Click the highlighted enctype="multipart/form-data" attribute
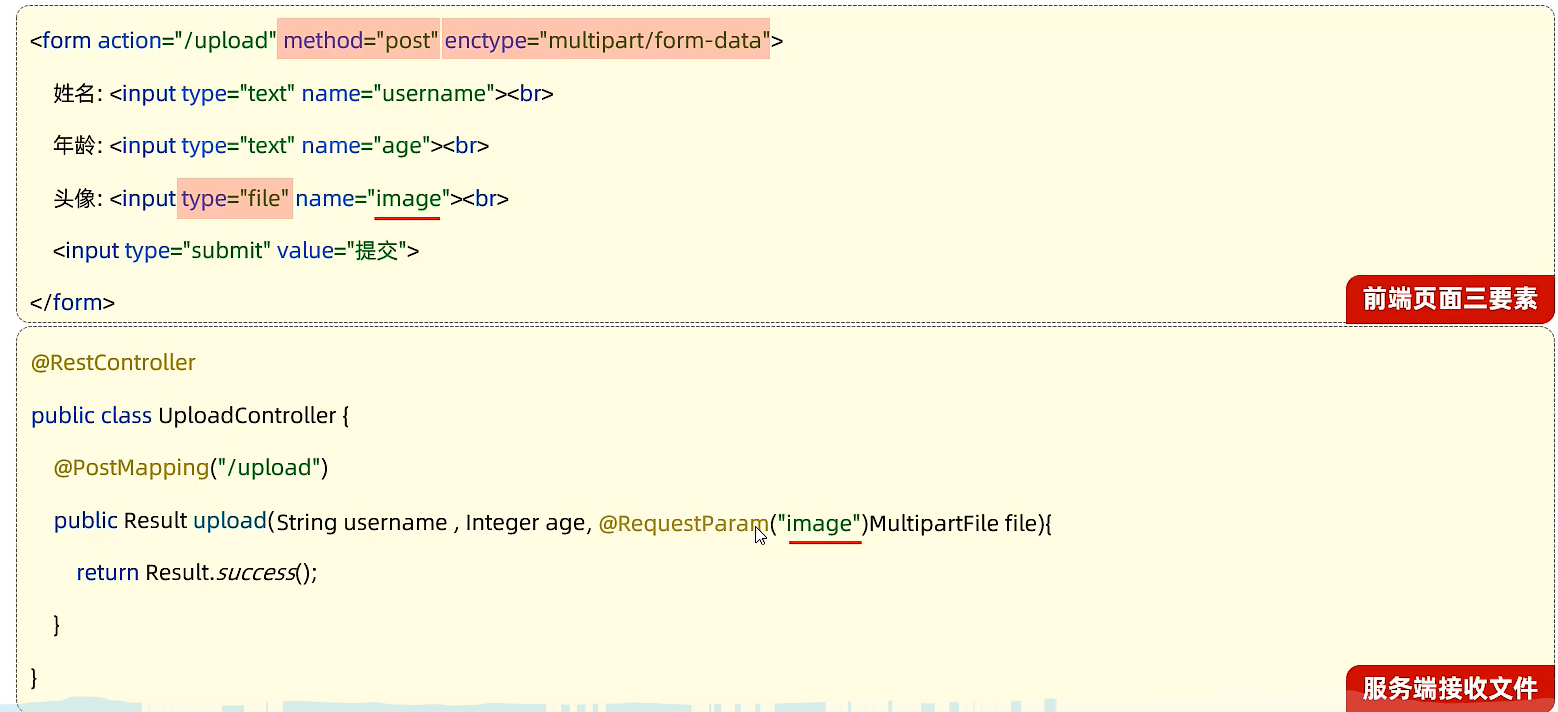 (605, 41)
